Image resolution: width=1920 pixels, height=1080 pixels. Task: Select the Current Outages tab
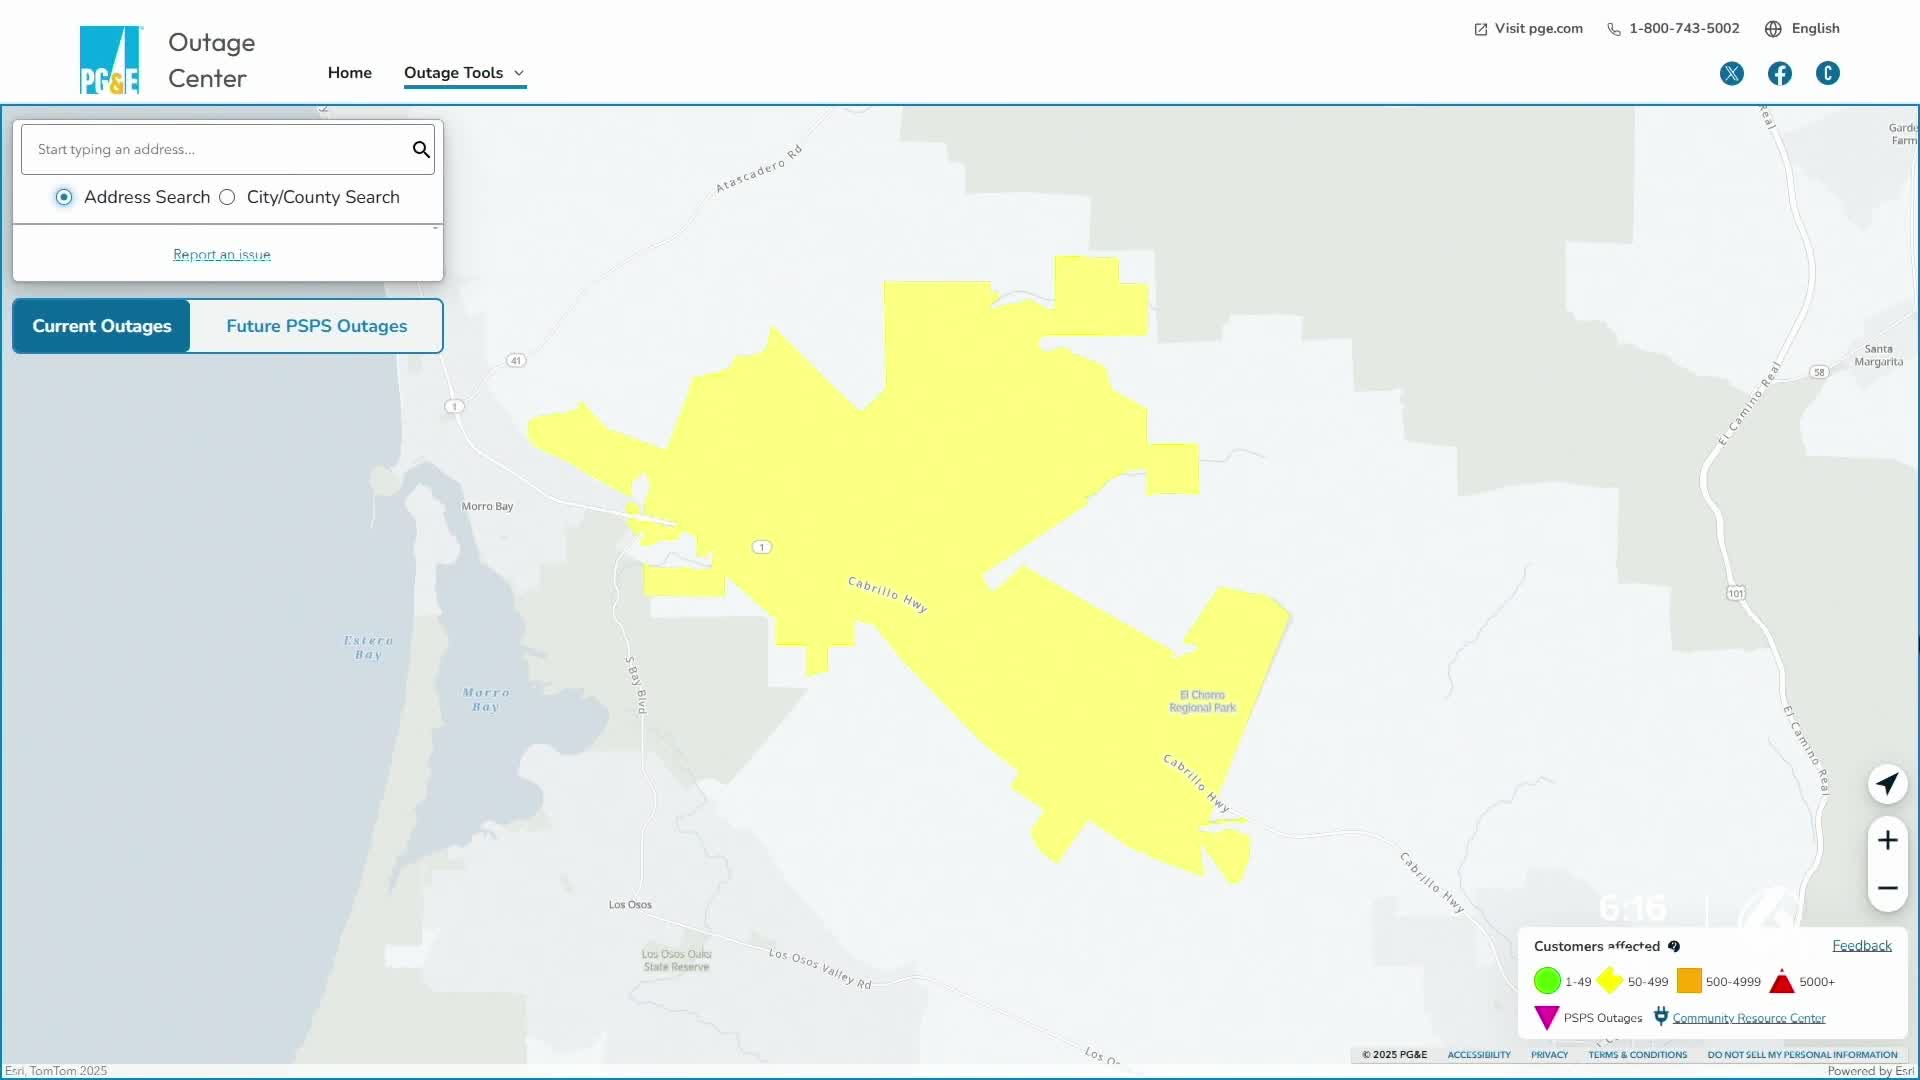pos(101,326)
